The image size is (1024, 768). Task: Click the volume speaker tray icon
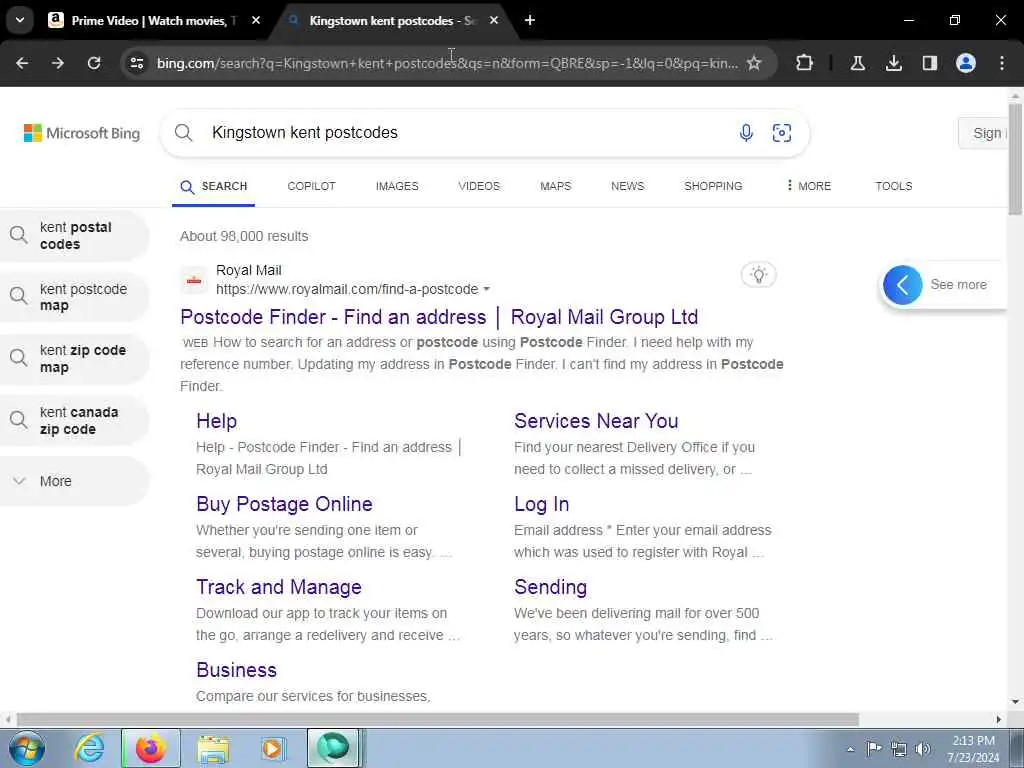(x=922, y=749)
